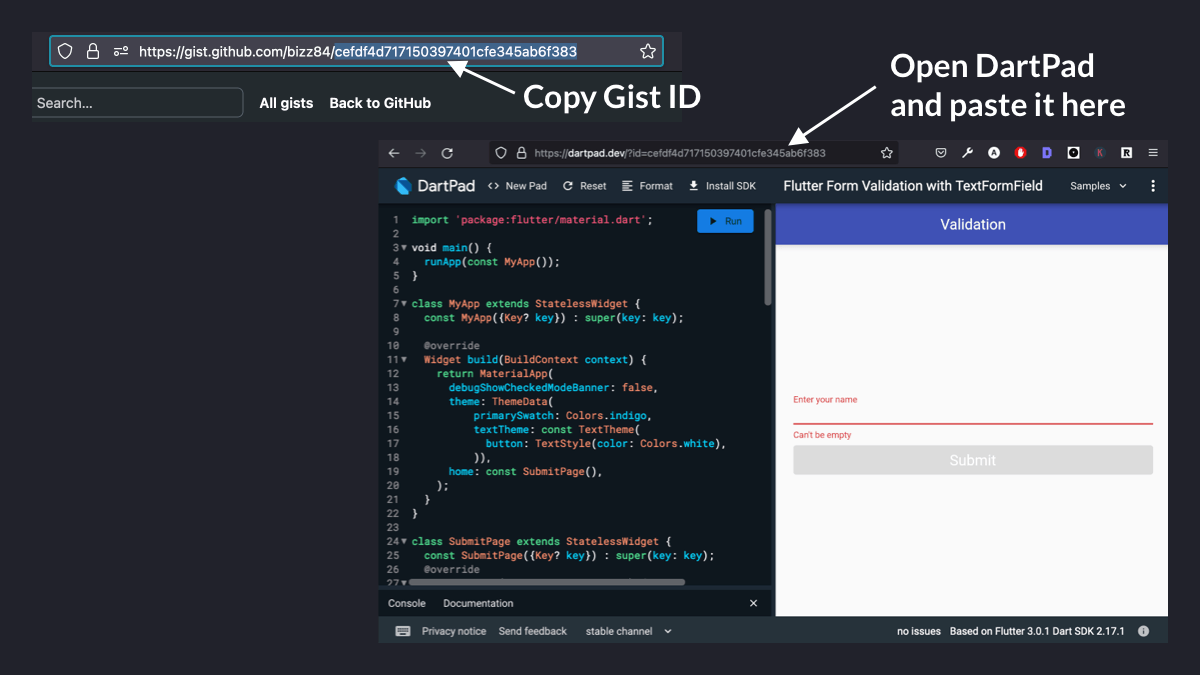Open the Privacy notice link

tap(454, 632)
